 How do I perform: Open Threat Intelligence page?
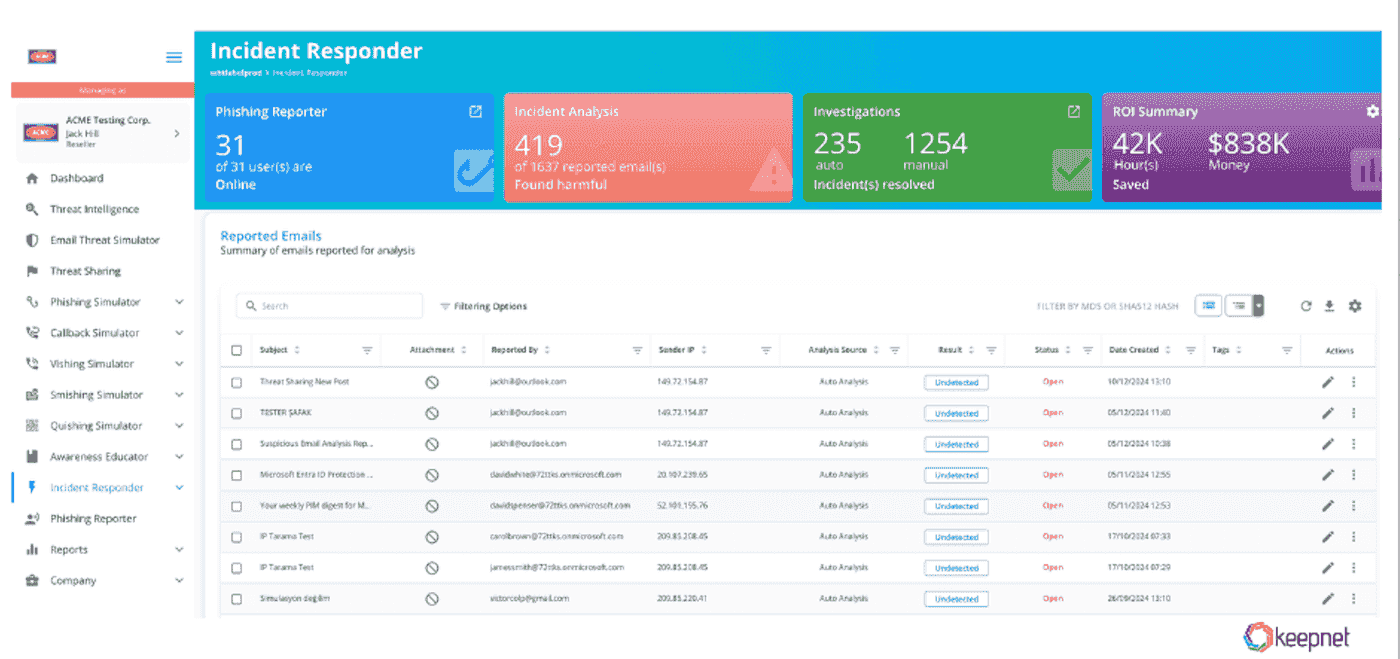click(94, 209)
